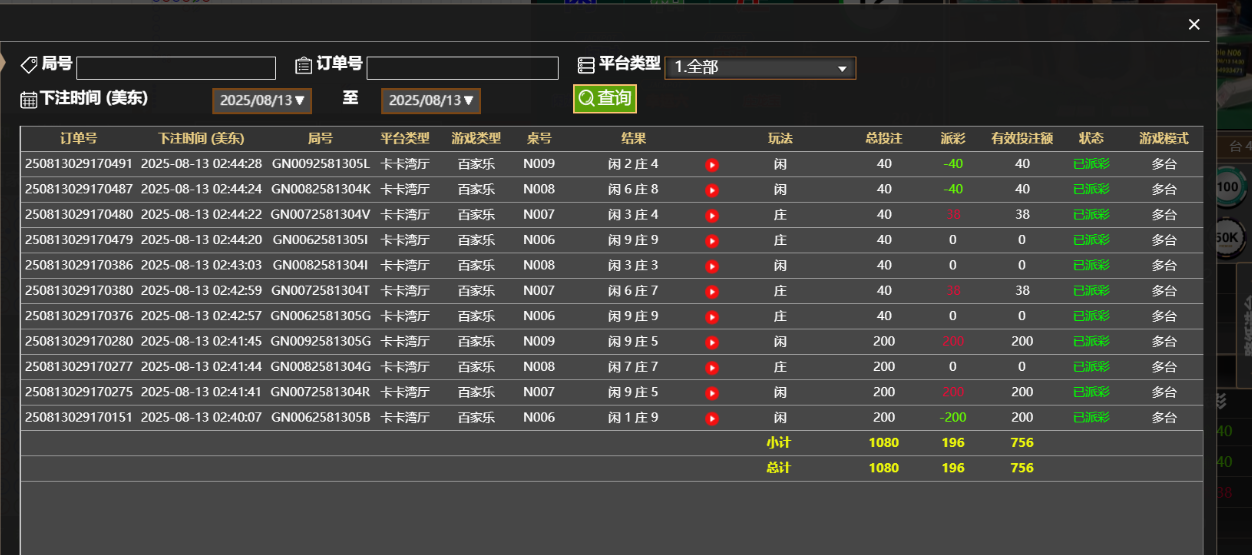
Task: Select order number 250813029170151
Action: [78, 418]
